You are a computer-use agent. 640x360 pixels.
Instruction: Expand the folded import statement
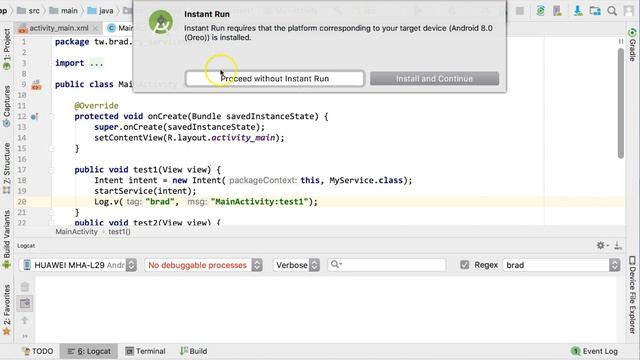[x=96, y=63]
